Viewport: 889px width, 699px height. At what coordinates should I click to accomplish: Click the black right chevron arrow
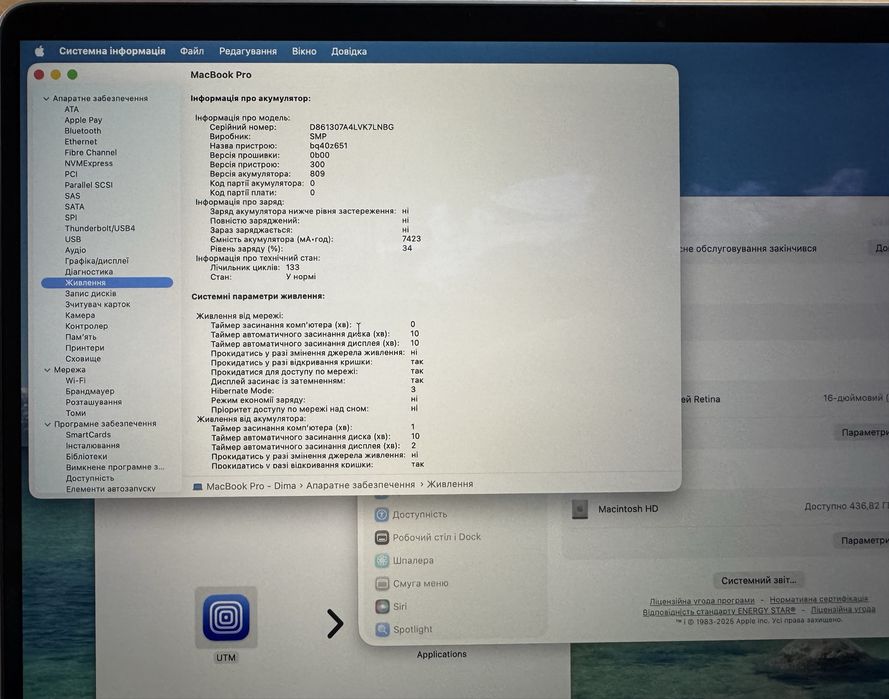pos(336,624)
